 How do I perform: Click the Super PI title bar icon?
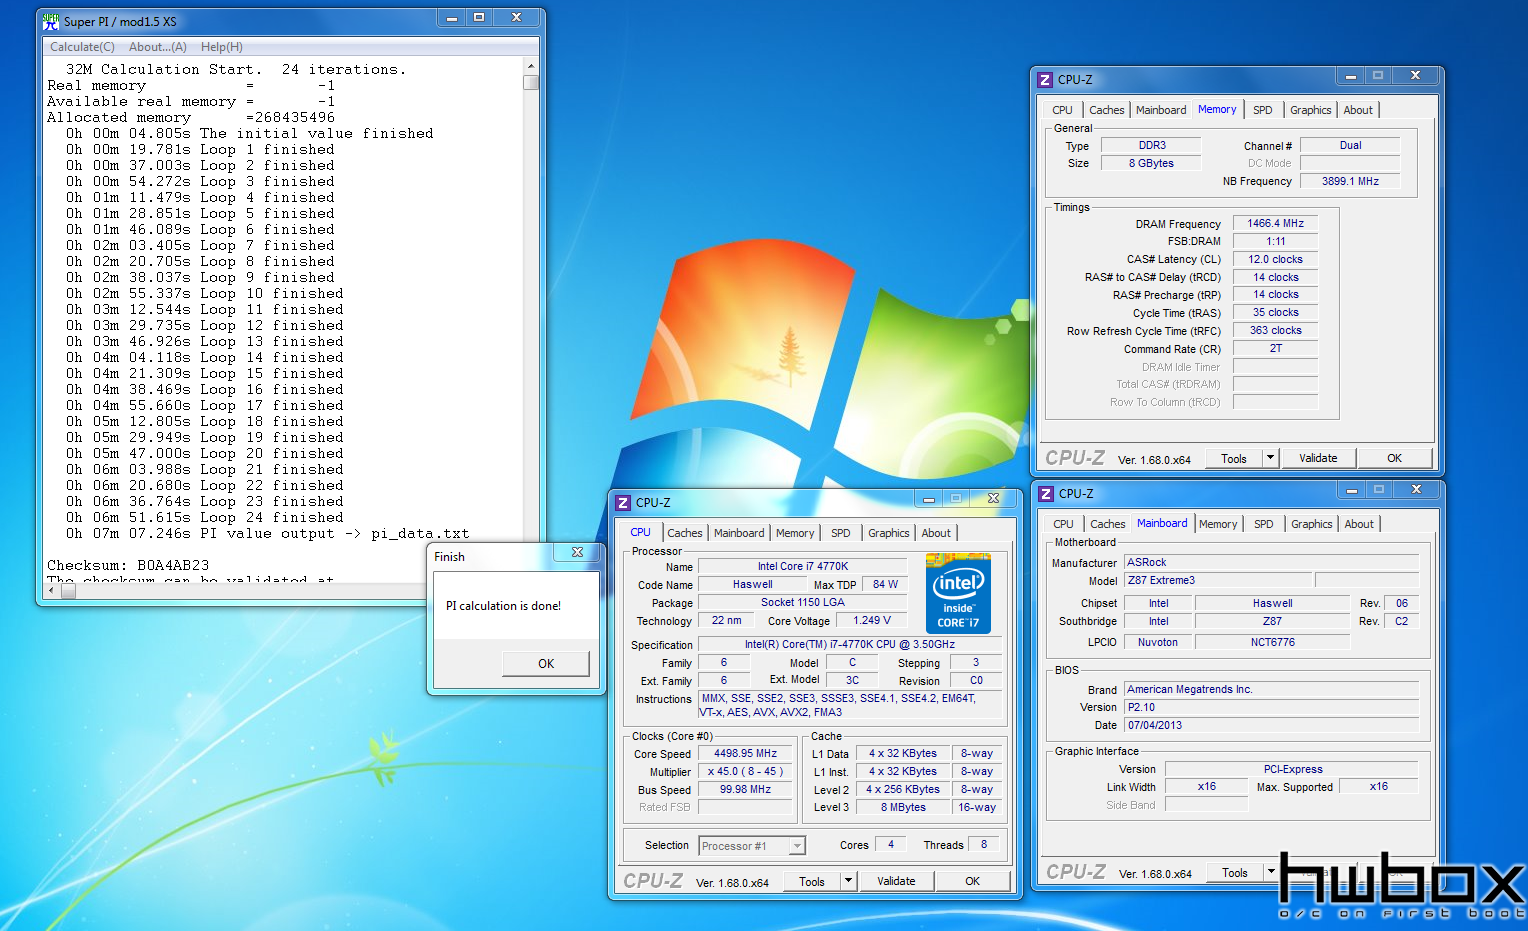pyautogui.click(x=52, y=21)
